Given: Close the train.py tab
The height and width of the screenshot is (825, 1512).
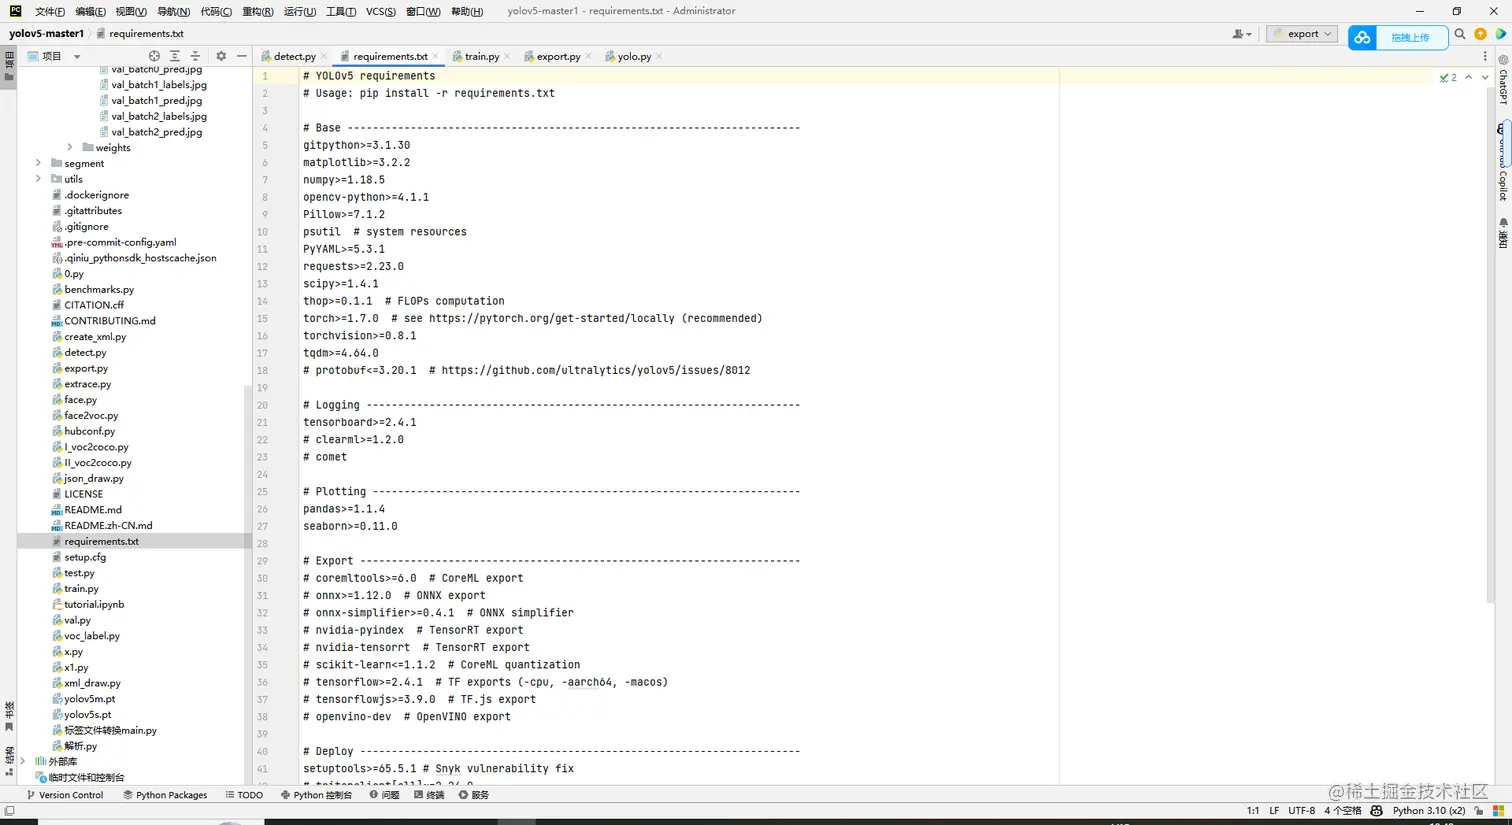Looking at the screenshot, I should (x=508, y=57).
